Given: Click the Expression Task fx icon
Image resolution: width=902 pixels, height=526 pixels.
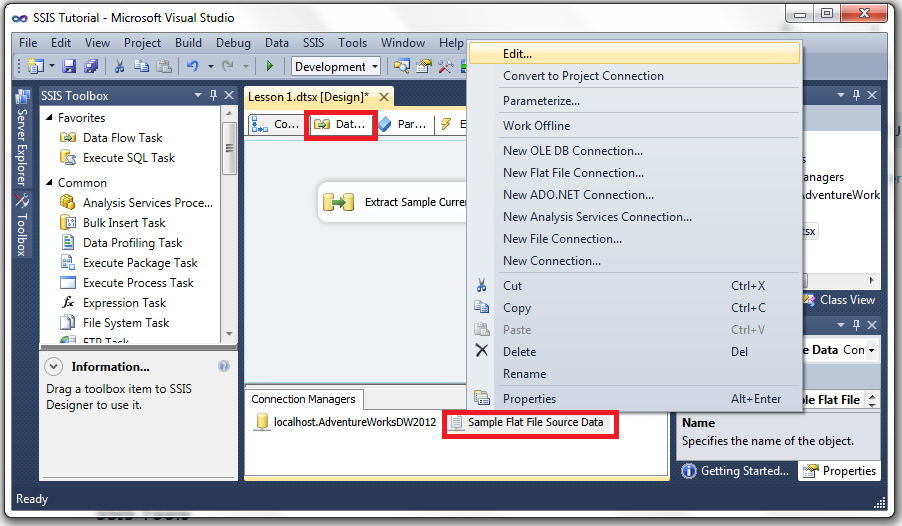Looking at the screenshot, I should (x=68, y=303).
